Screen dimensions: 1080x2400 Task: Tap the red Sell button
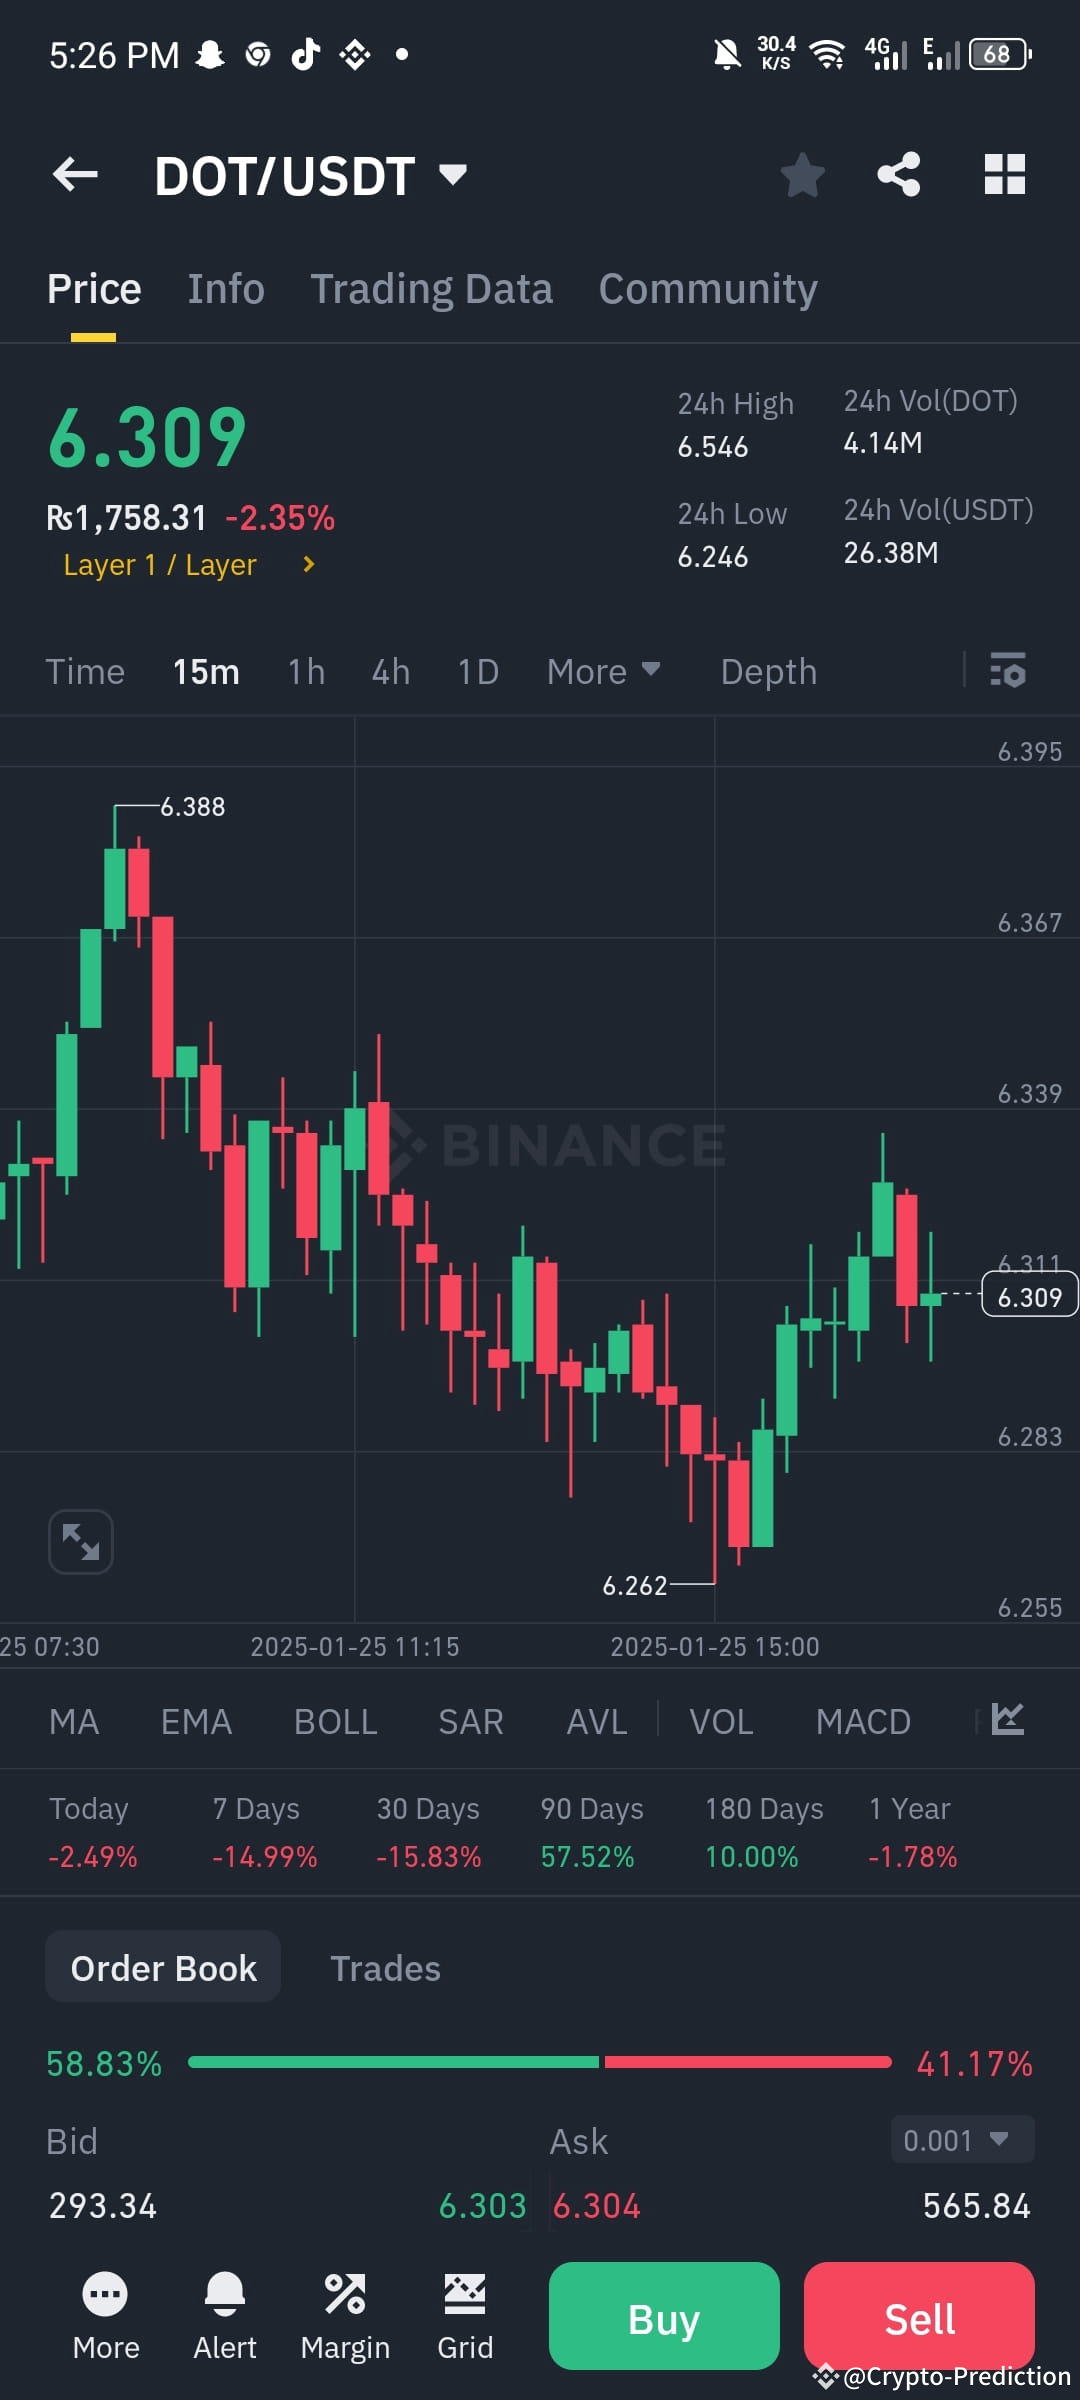919,2316
